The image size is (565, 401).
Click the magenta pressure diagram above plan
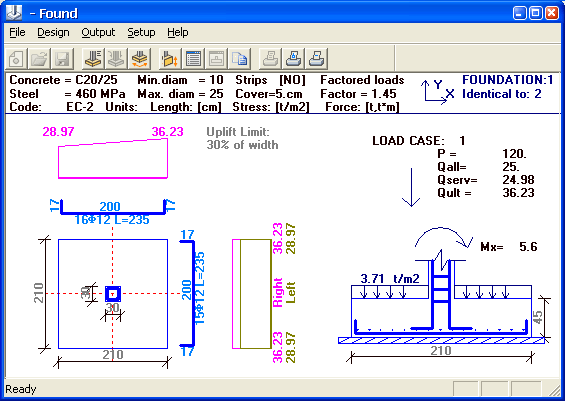pos(113,159)
